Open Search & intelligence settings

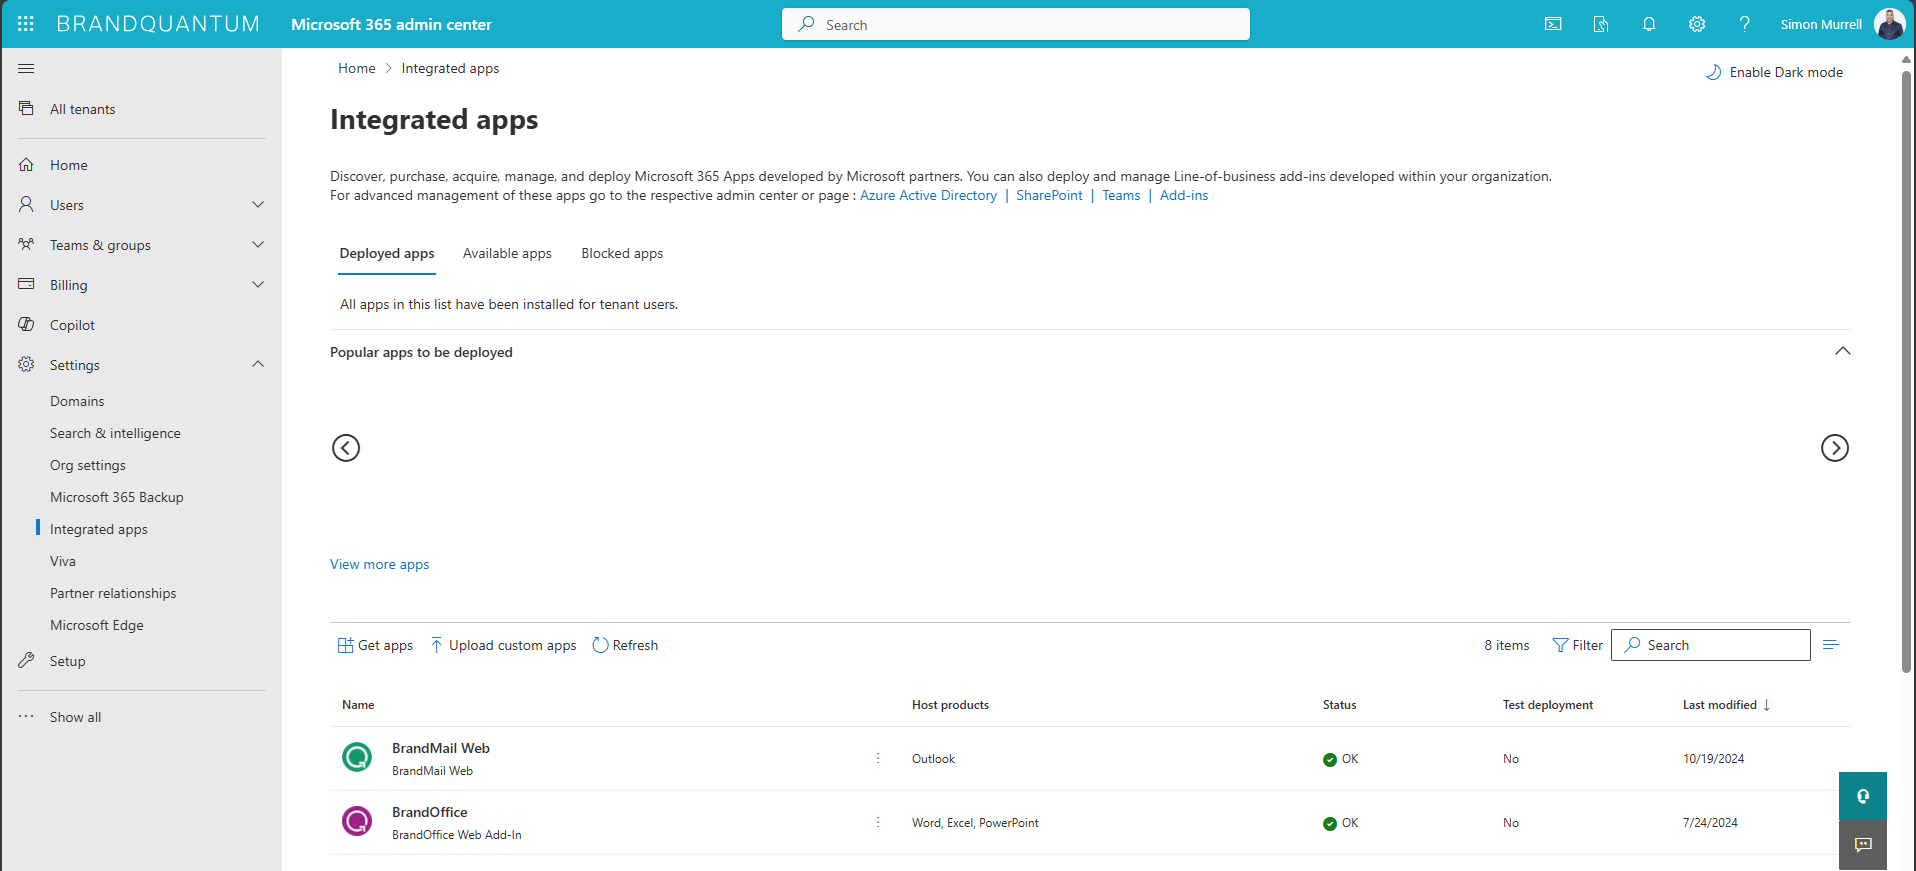pos(115,433)
